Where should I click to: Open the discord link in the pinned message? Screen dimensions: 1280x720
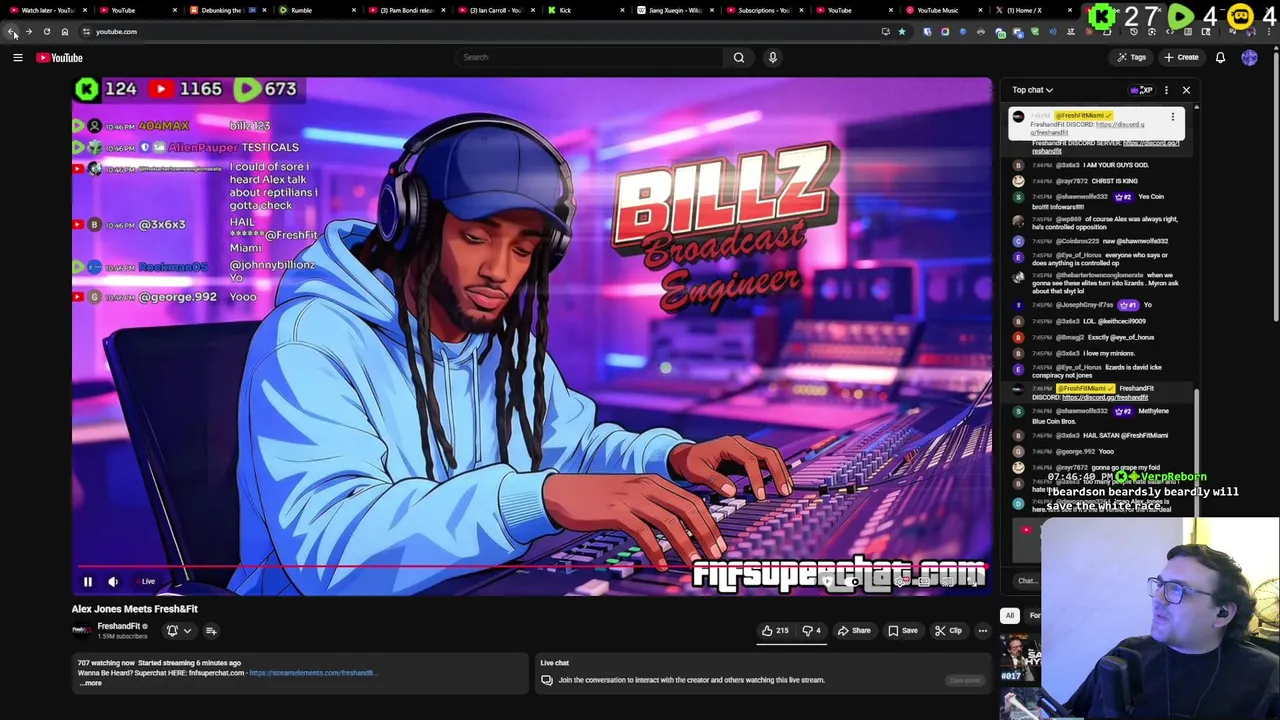(x=1120, y=124)
